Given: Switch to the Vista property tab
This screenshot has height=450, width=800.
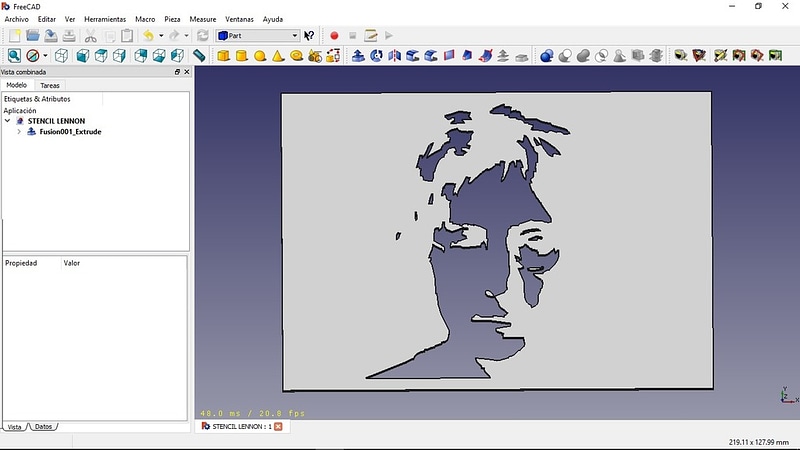Looking at the screenshot, I should (x=14, y=427).
